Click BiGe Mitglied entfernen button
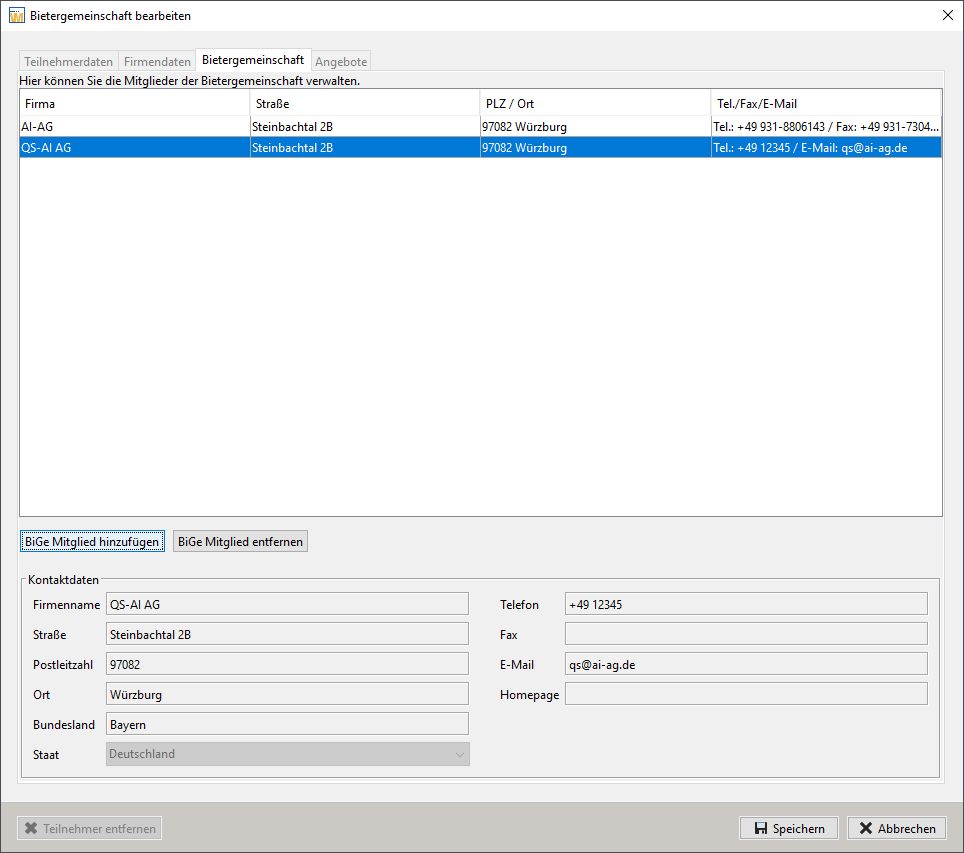 240,541
